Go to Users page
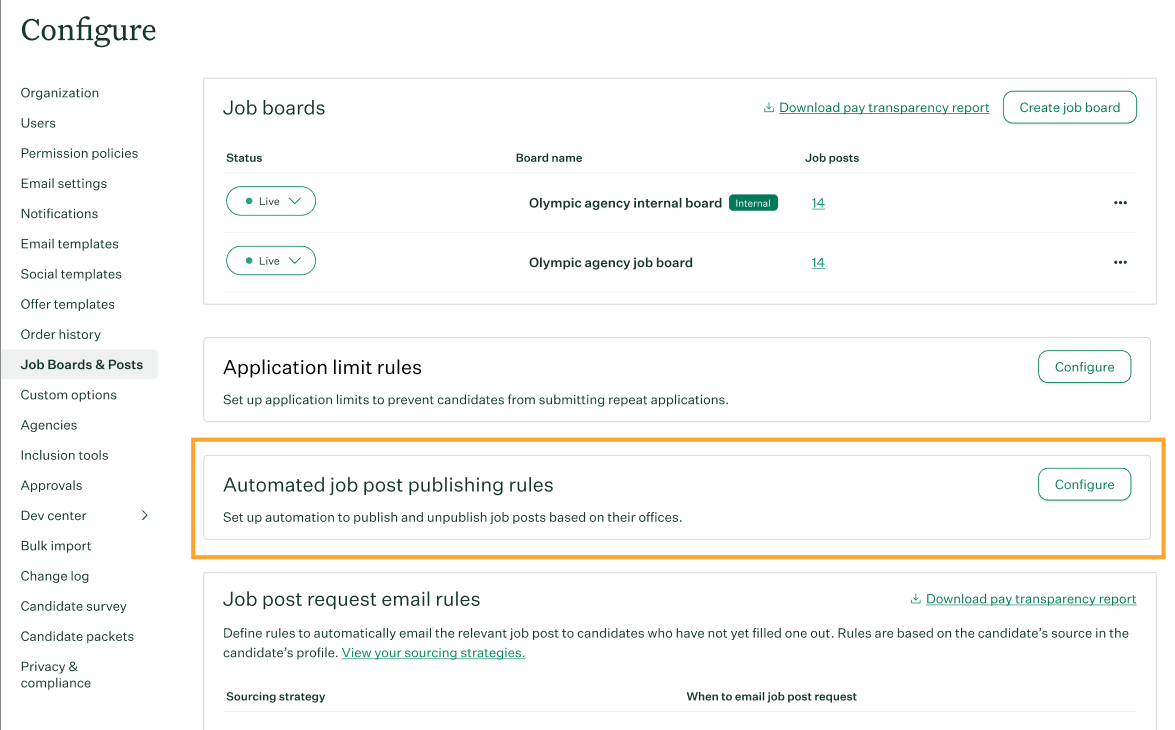The image size is (1175, 730). 38,123
